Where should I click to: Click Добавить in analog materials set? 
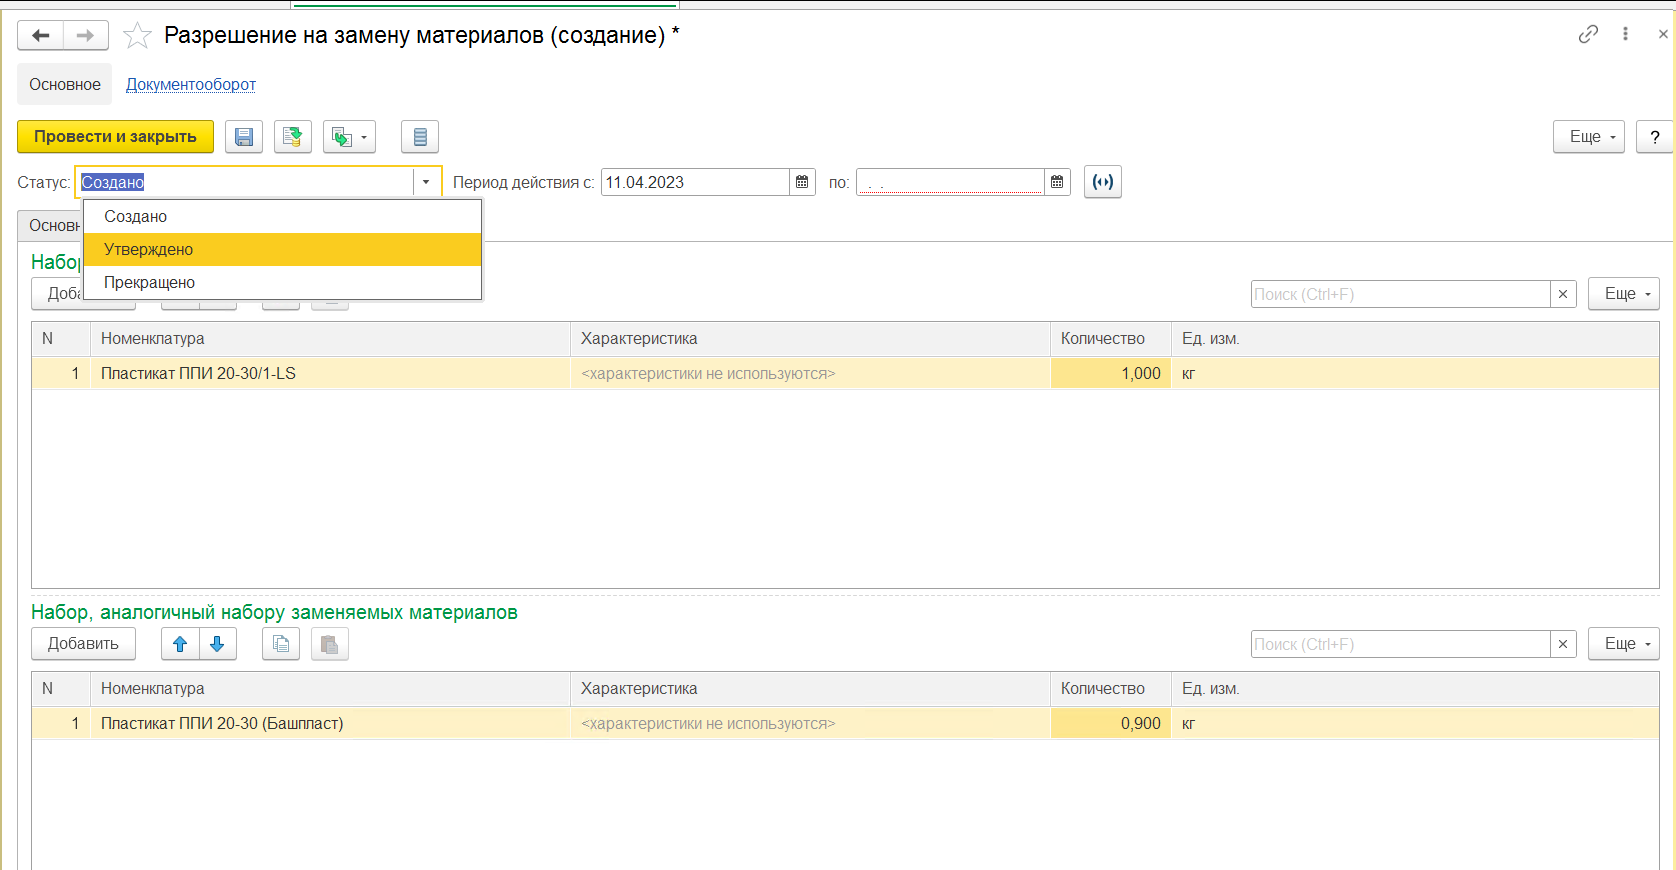[x=83, y=644]
